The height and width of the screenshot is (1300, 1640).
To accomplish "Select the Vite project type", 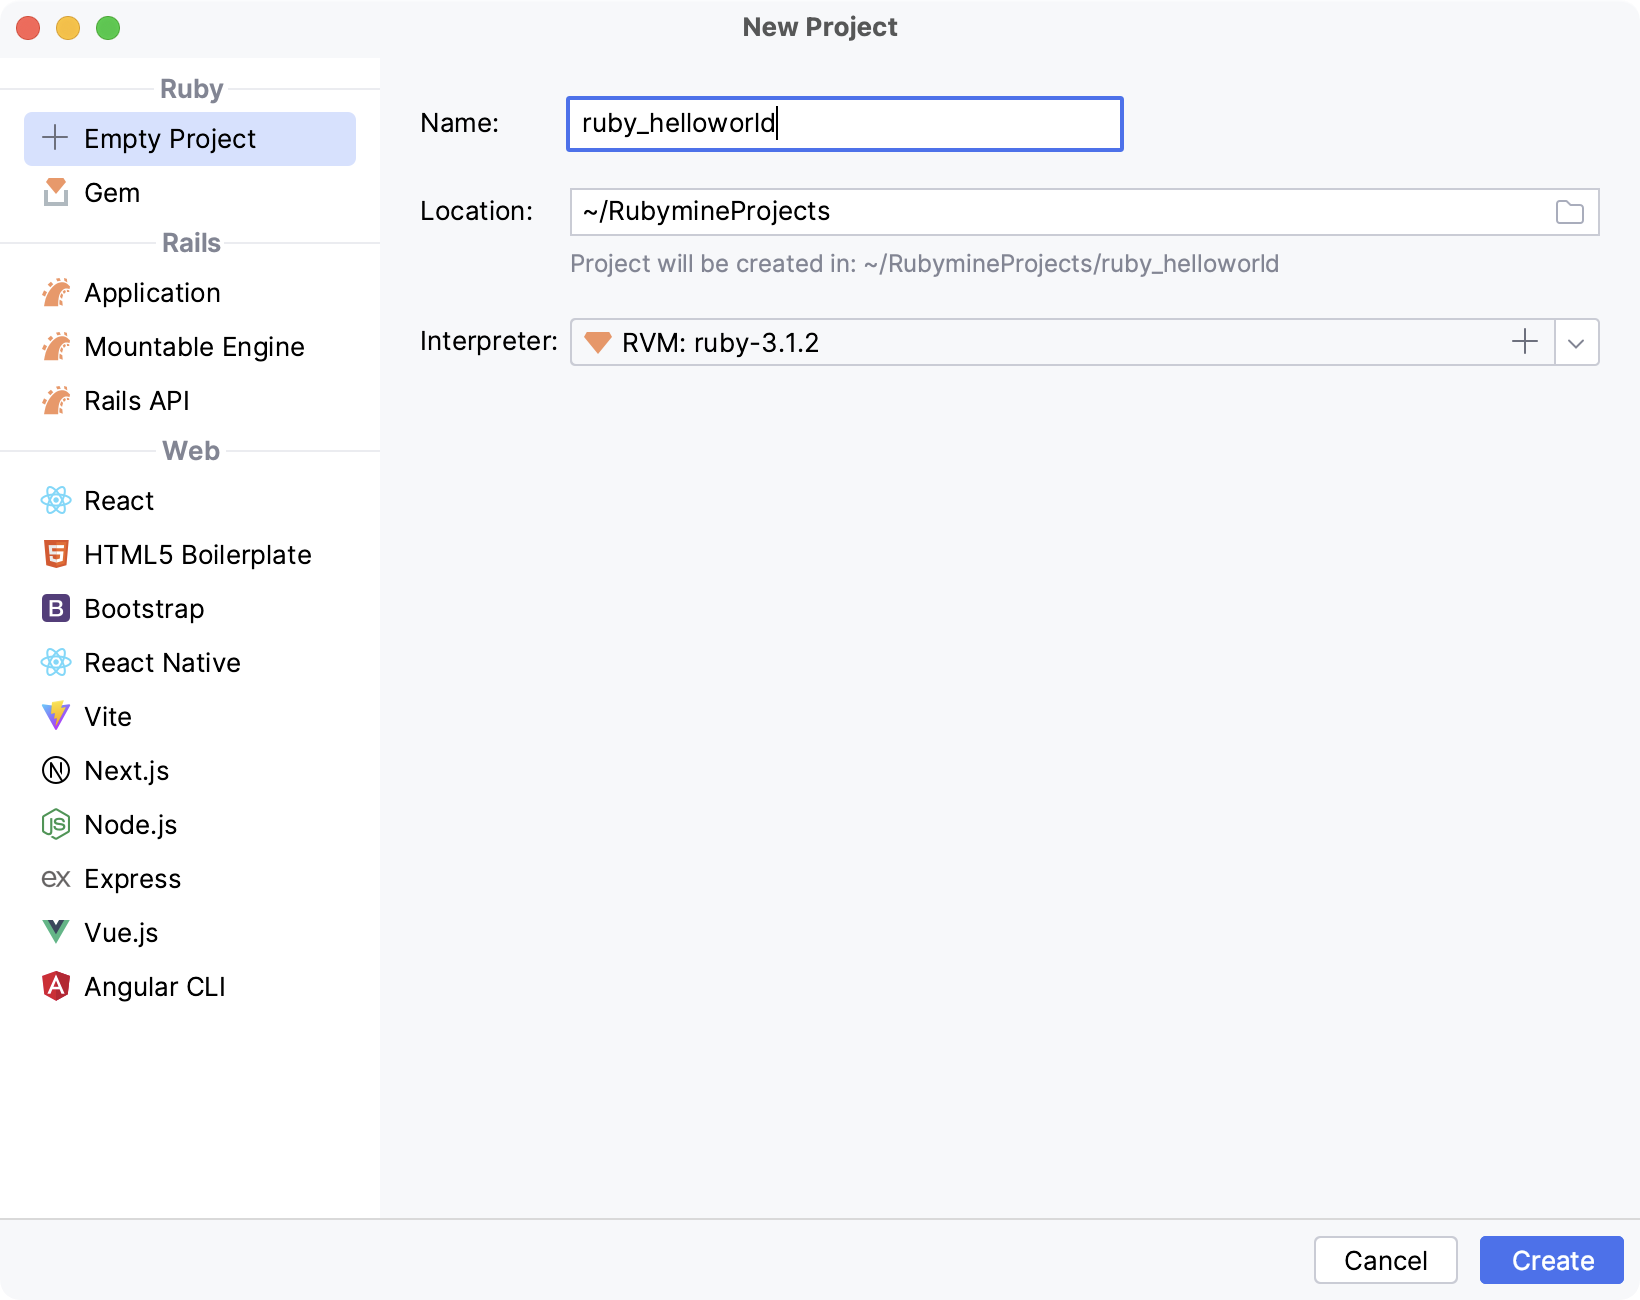I will pos(108,716).
